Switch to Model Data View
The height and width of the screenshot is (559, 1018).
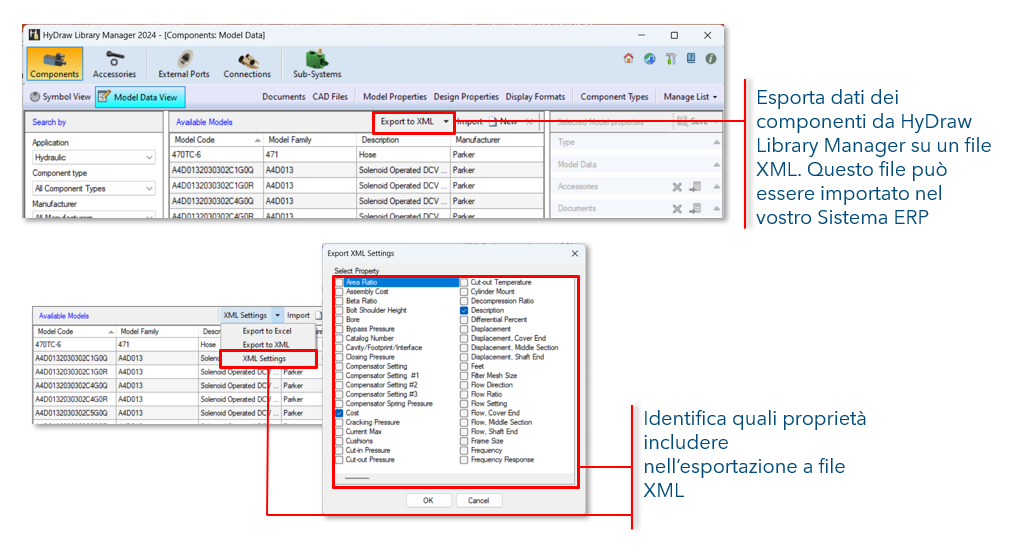pyautogui.click(x=140, y=97)
